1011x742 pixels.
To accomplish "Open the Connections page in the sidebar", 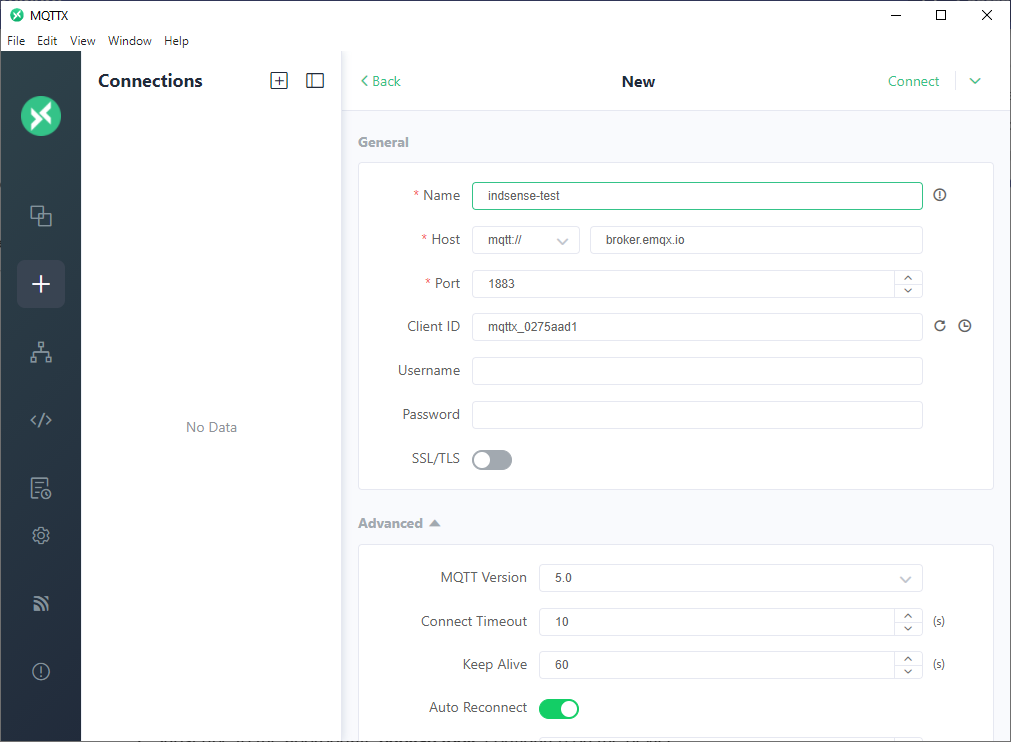I will click(x=41, y=216).
